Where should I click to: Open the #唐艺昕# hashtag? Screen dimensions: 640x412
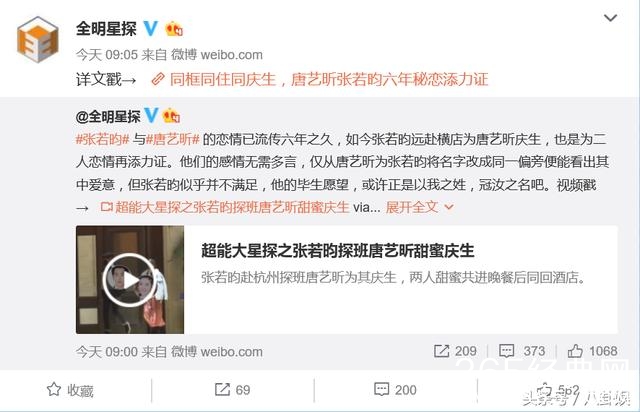click(173, 140)
